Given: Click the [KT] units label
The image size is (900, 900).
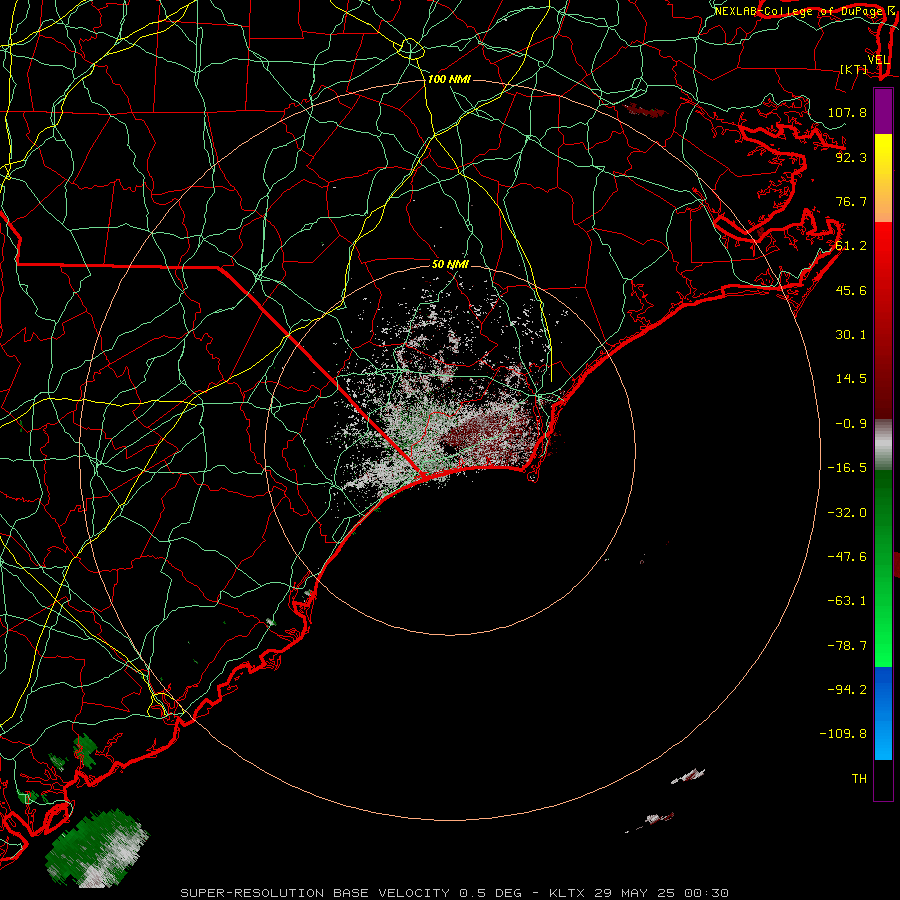Looking at the screenshot, I should [854, 69].
